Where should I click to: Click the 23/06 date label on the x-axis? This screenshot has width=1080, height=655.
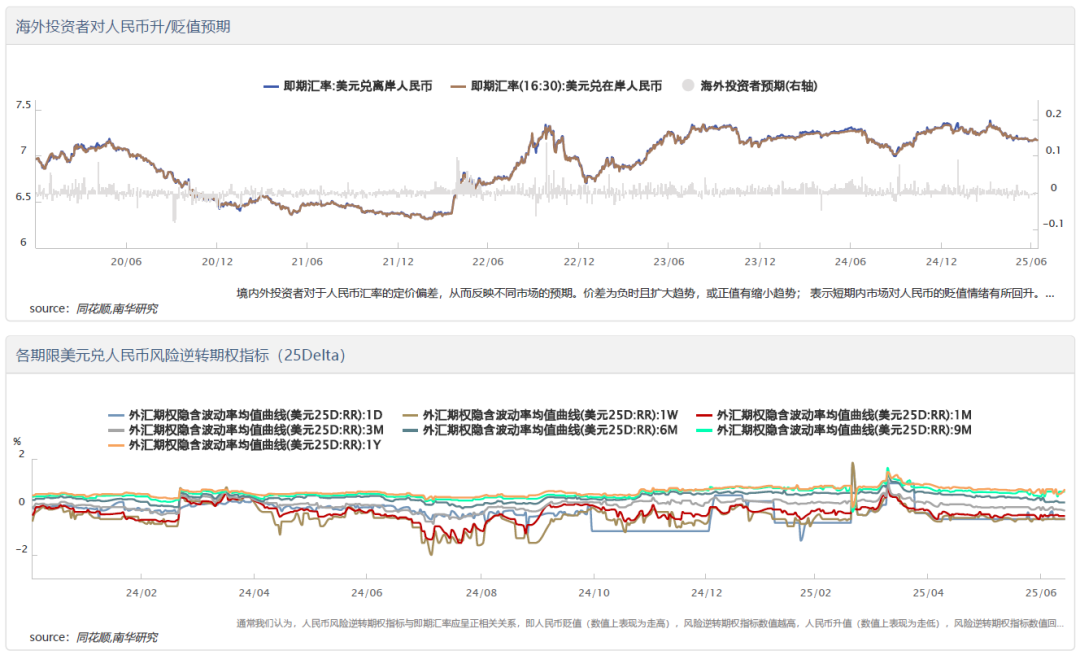coord(669,262)
